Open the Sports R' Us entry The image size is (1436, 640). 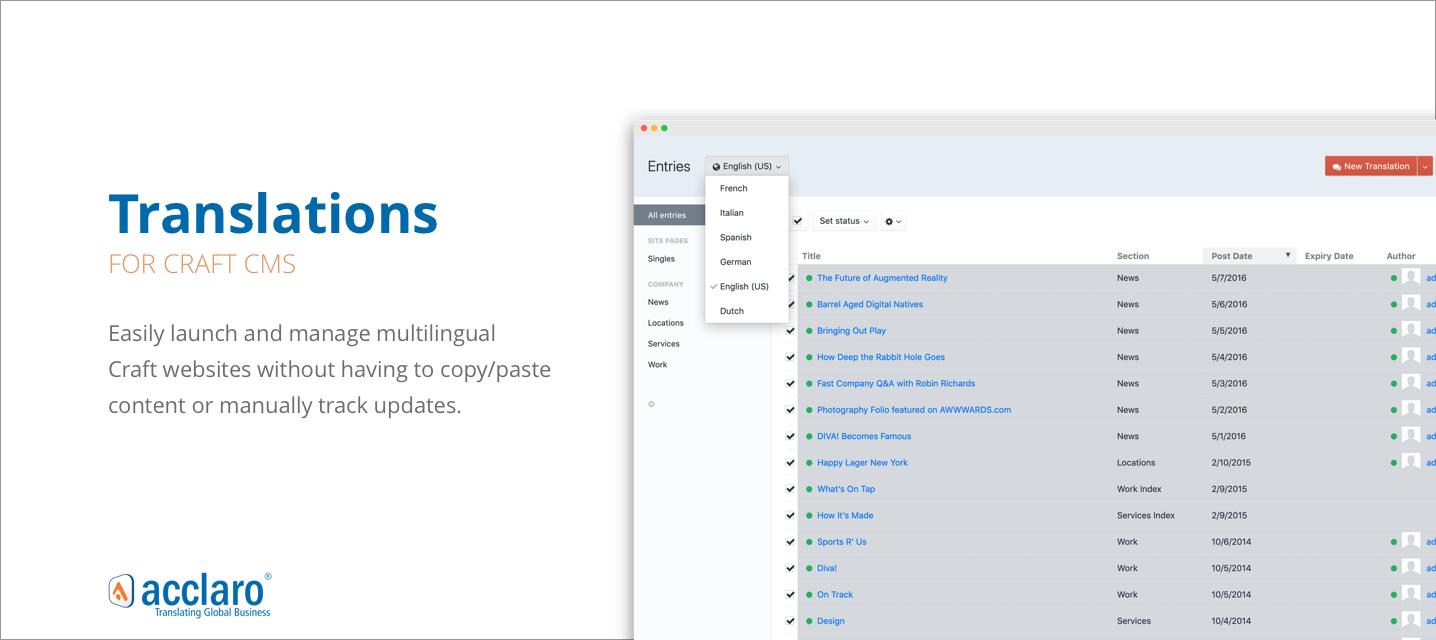(842, 542)
